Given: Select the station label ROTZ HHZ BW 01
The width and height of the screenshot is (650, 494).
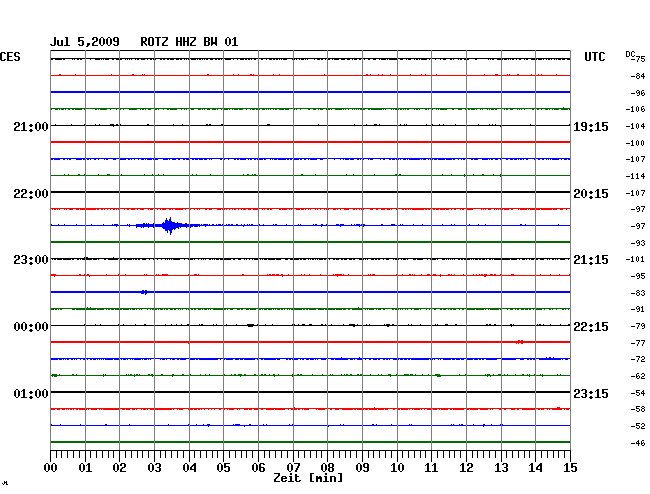Looking at the screenshot, I should click(x=189, y=42).
